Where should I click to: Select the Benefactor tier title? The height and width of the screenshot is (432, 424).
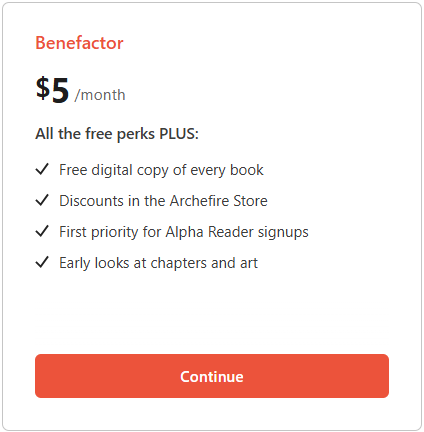(x=79, y=43)
